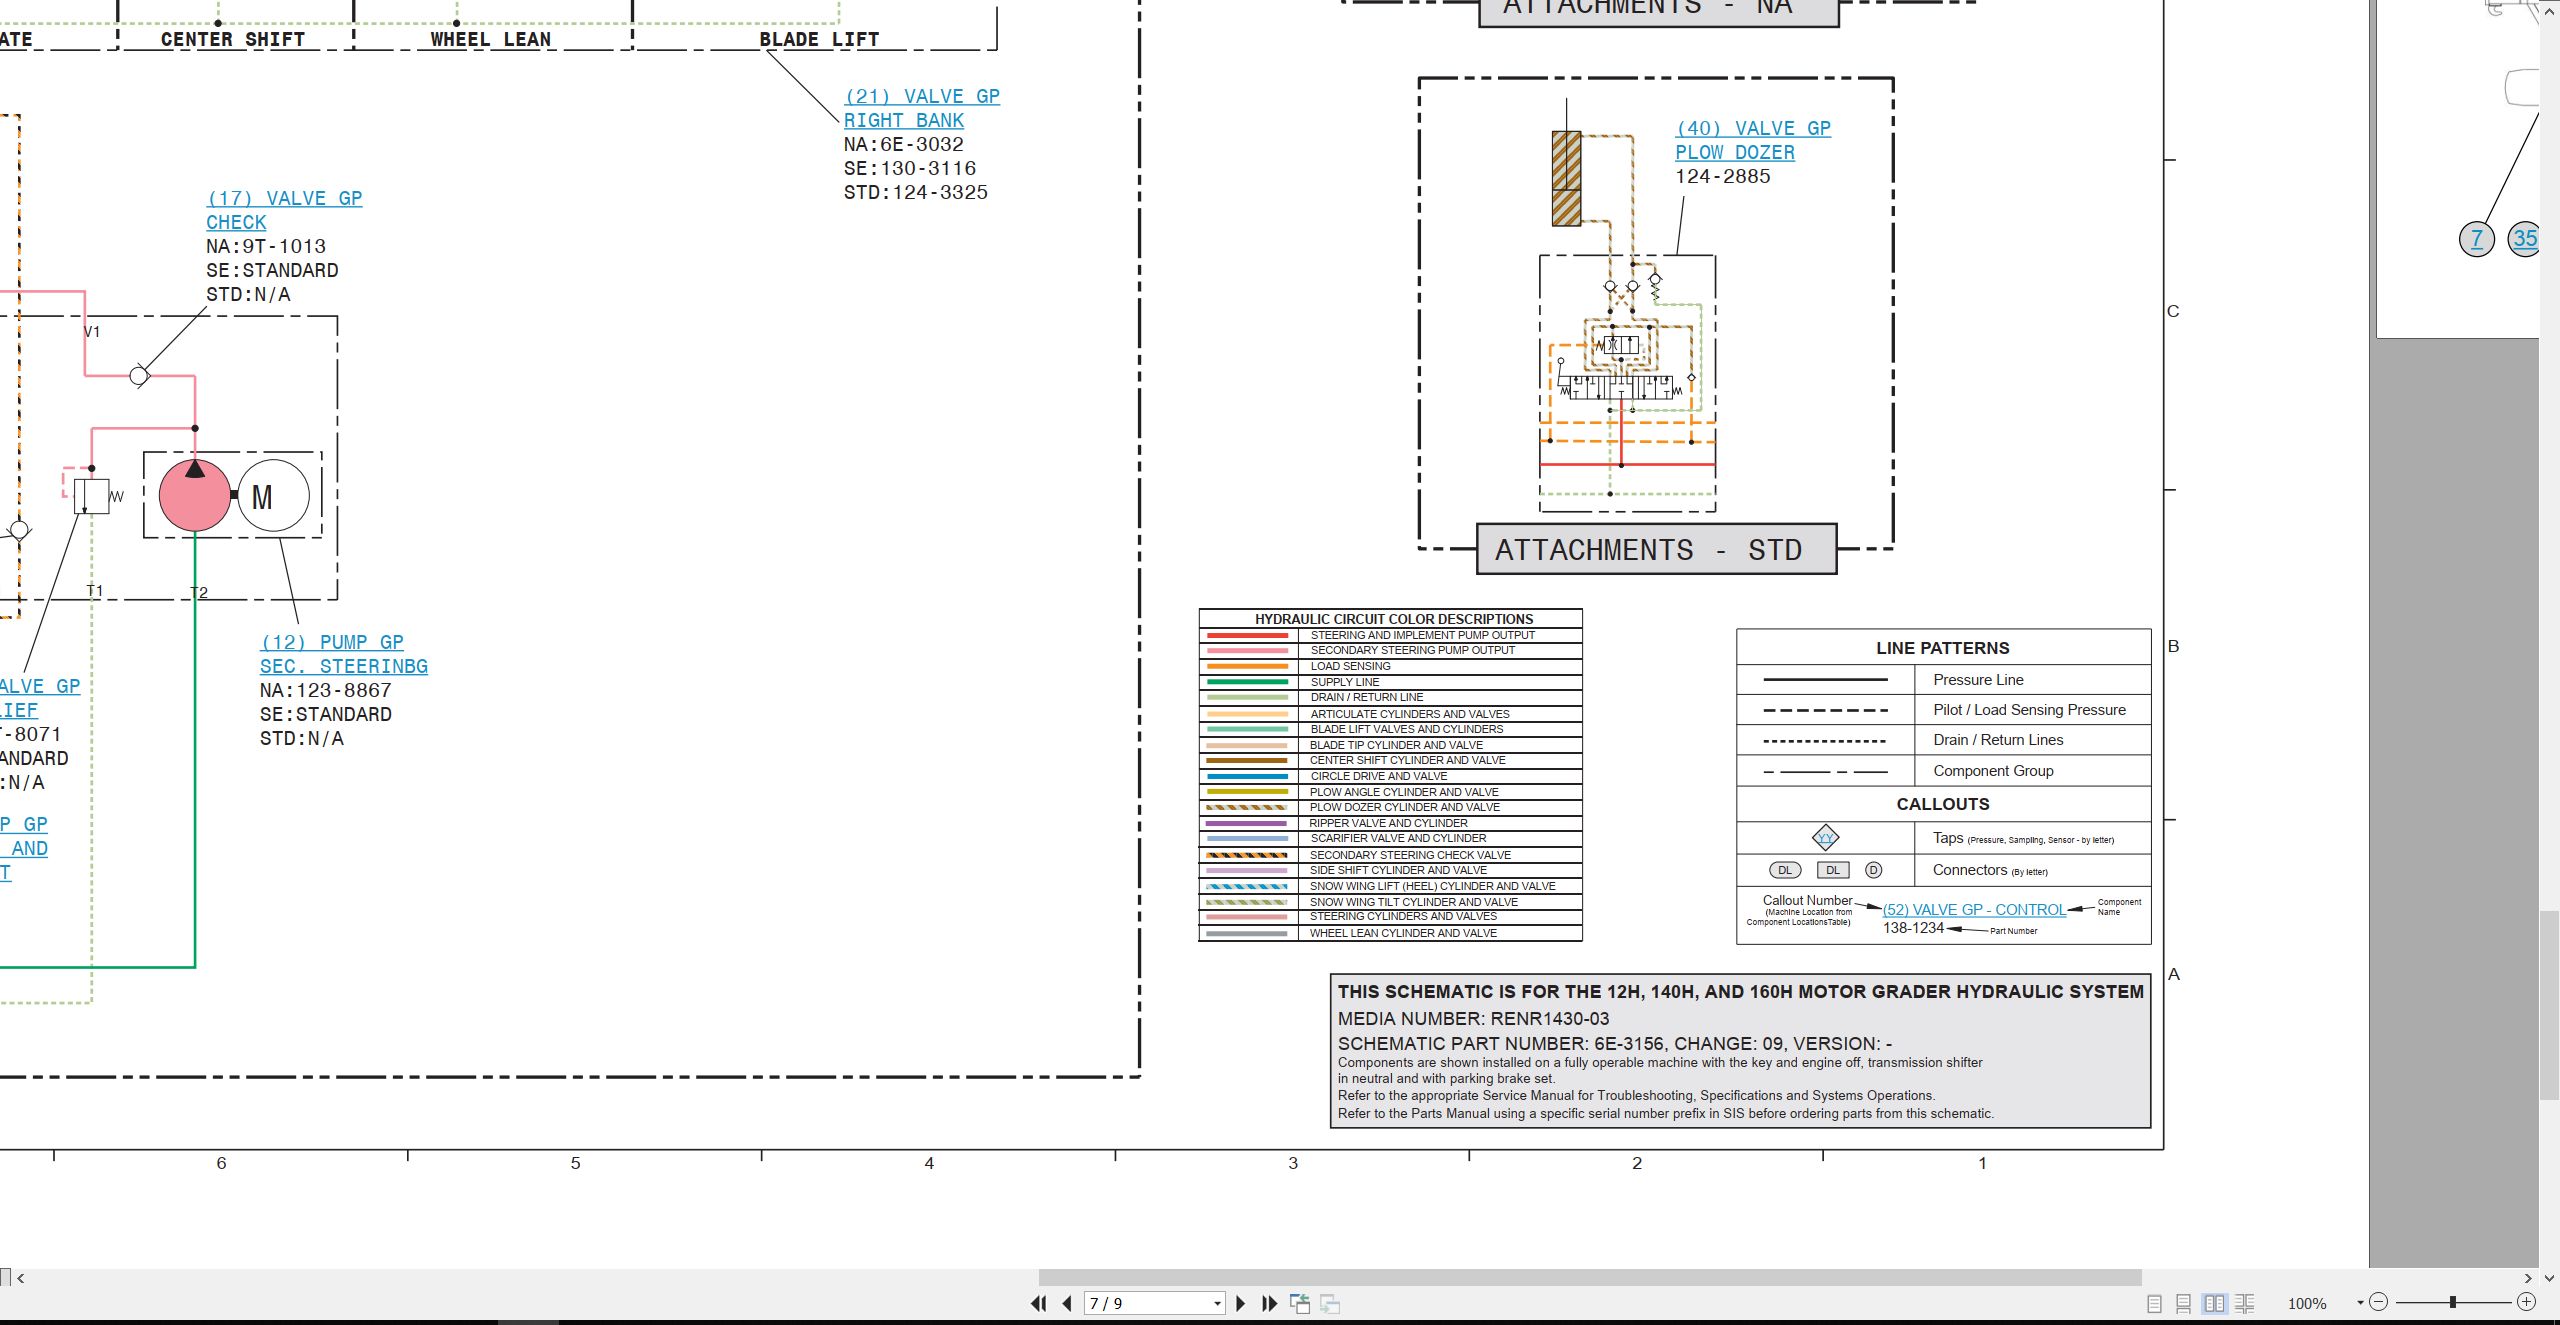Viewport: 2560px width, 1325px height.
Task: Open the (17) VALVE GP CHECK link
Action: coord(284,210)
